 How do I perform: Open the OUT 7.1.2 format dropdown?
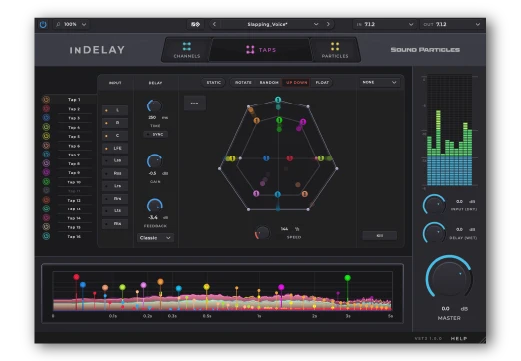click(x=451, y=24)
